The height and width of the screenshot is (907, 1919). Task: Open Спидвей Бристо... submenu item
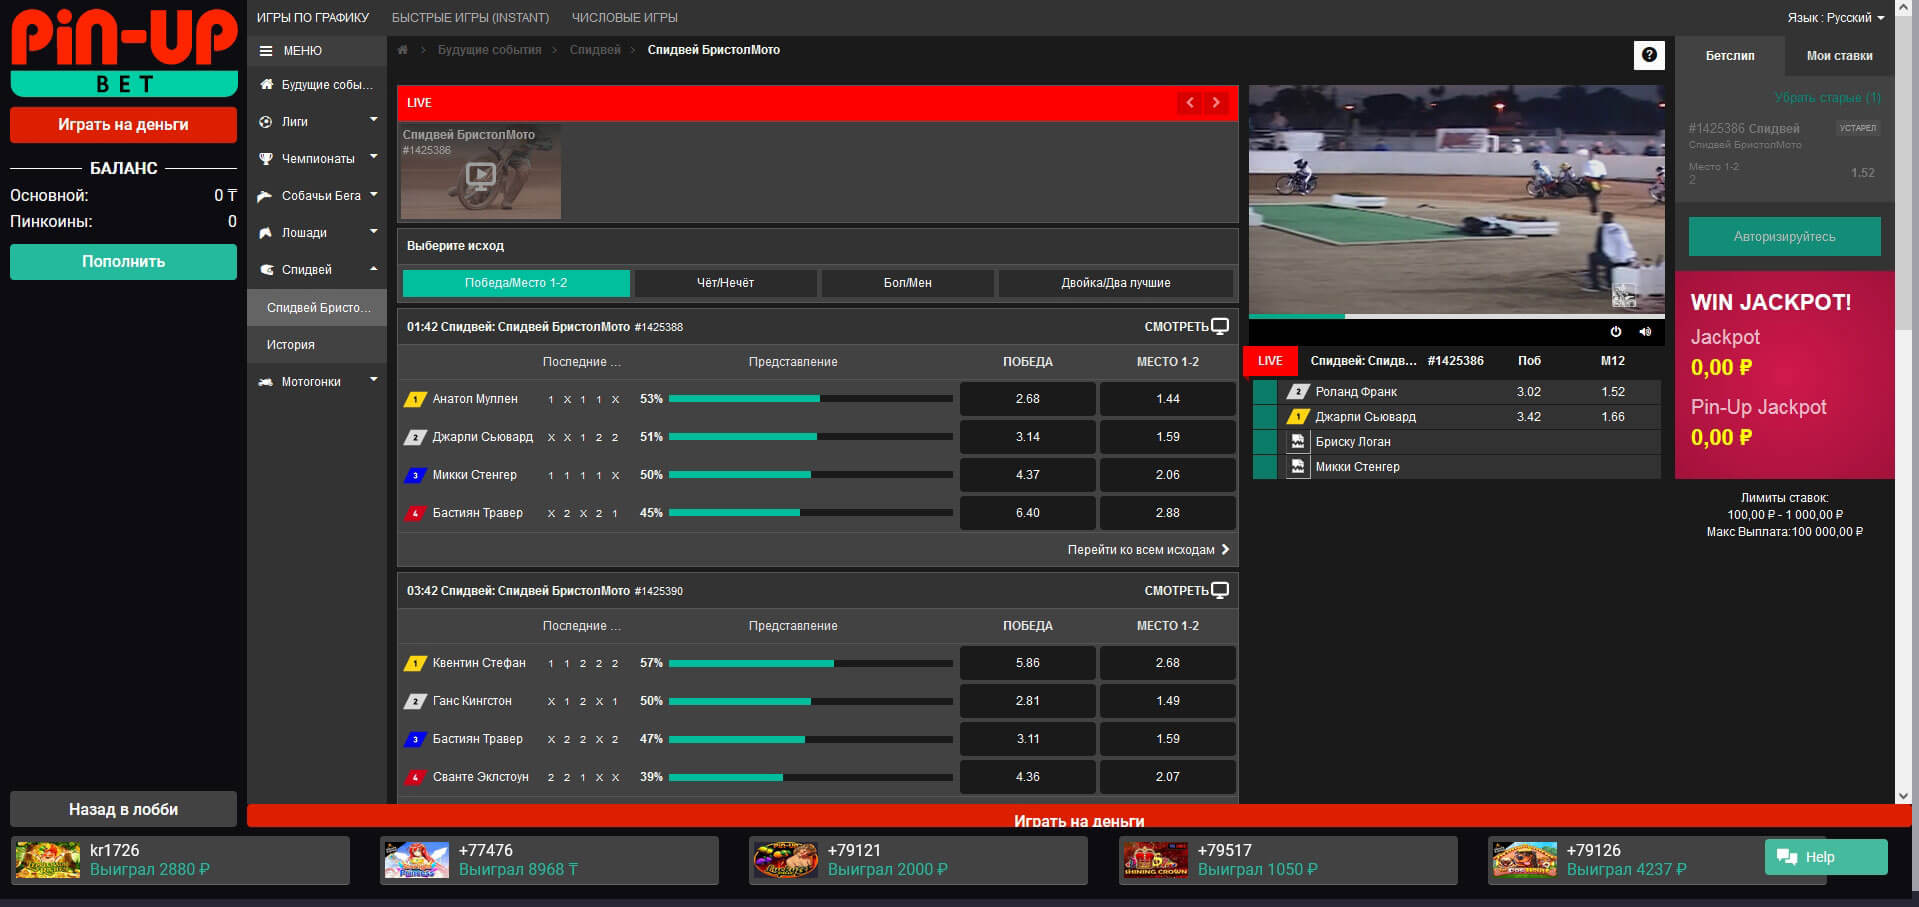pos(317,308)
